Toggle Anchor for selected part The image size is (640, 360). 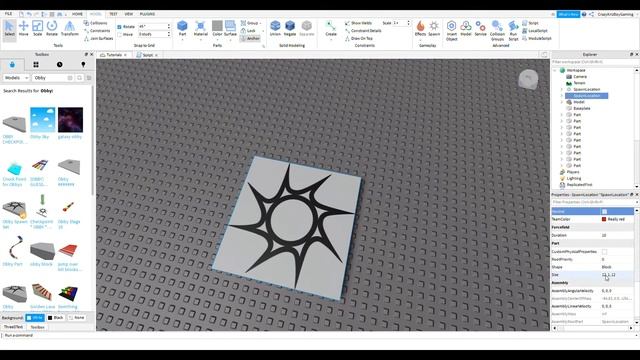pyautogui.click(x=251, y=38)
